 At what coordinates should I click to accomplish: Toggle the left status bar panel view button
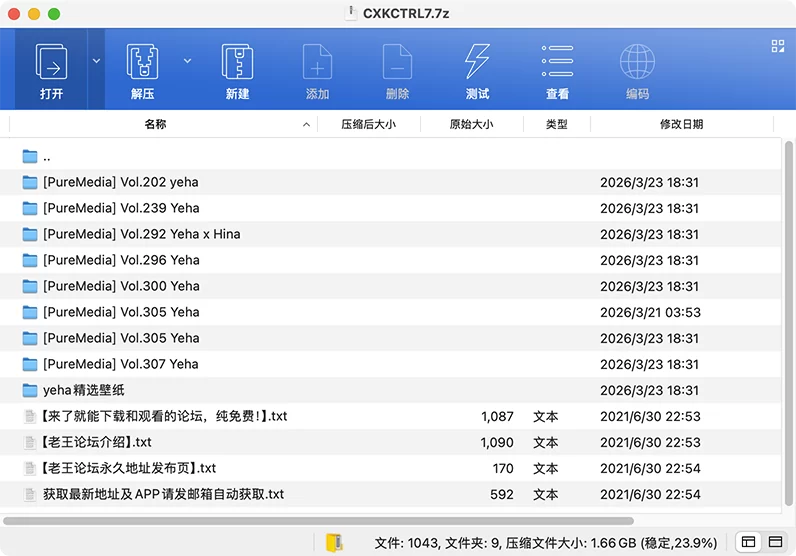click(747, 542)
